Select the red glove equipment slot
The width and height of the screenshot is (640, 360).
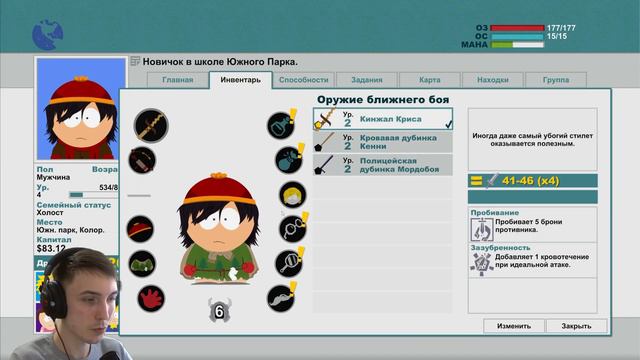point(151,298)
